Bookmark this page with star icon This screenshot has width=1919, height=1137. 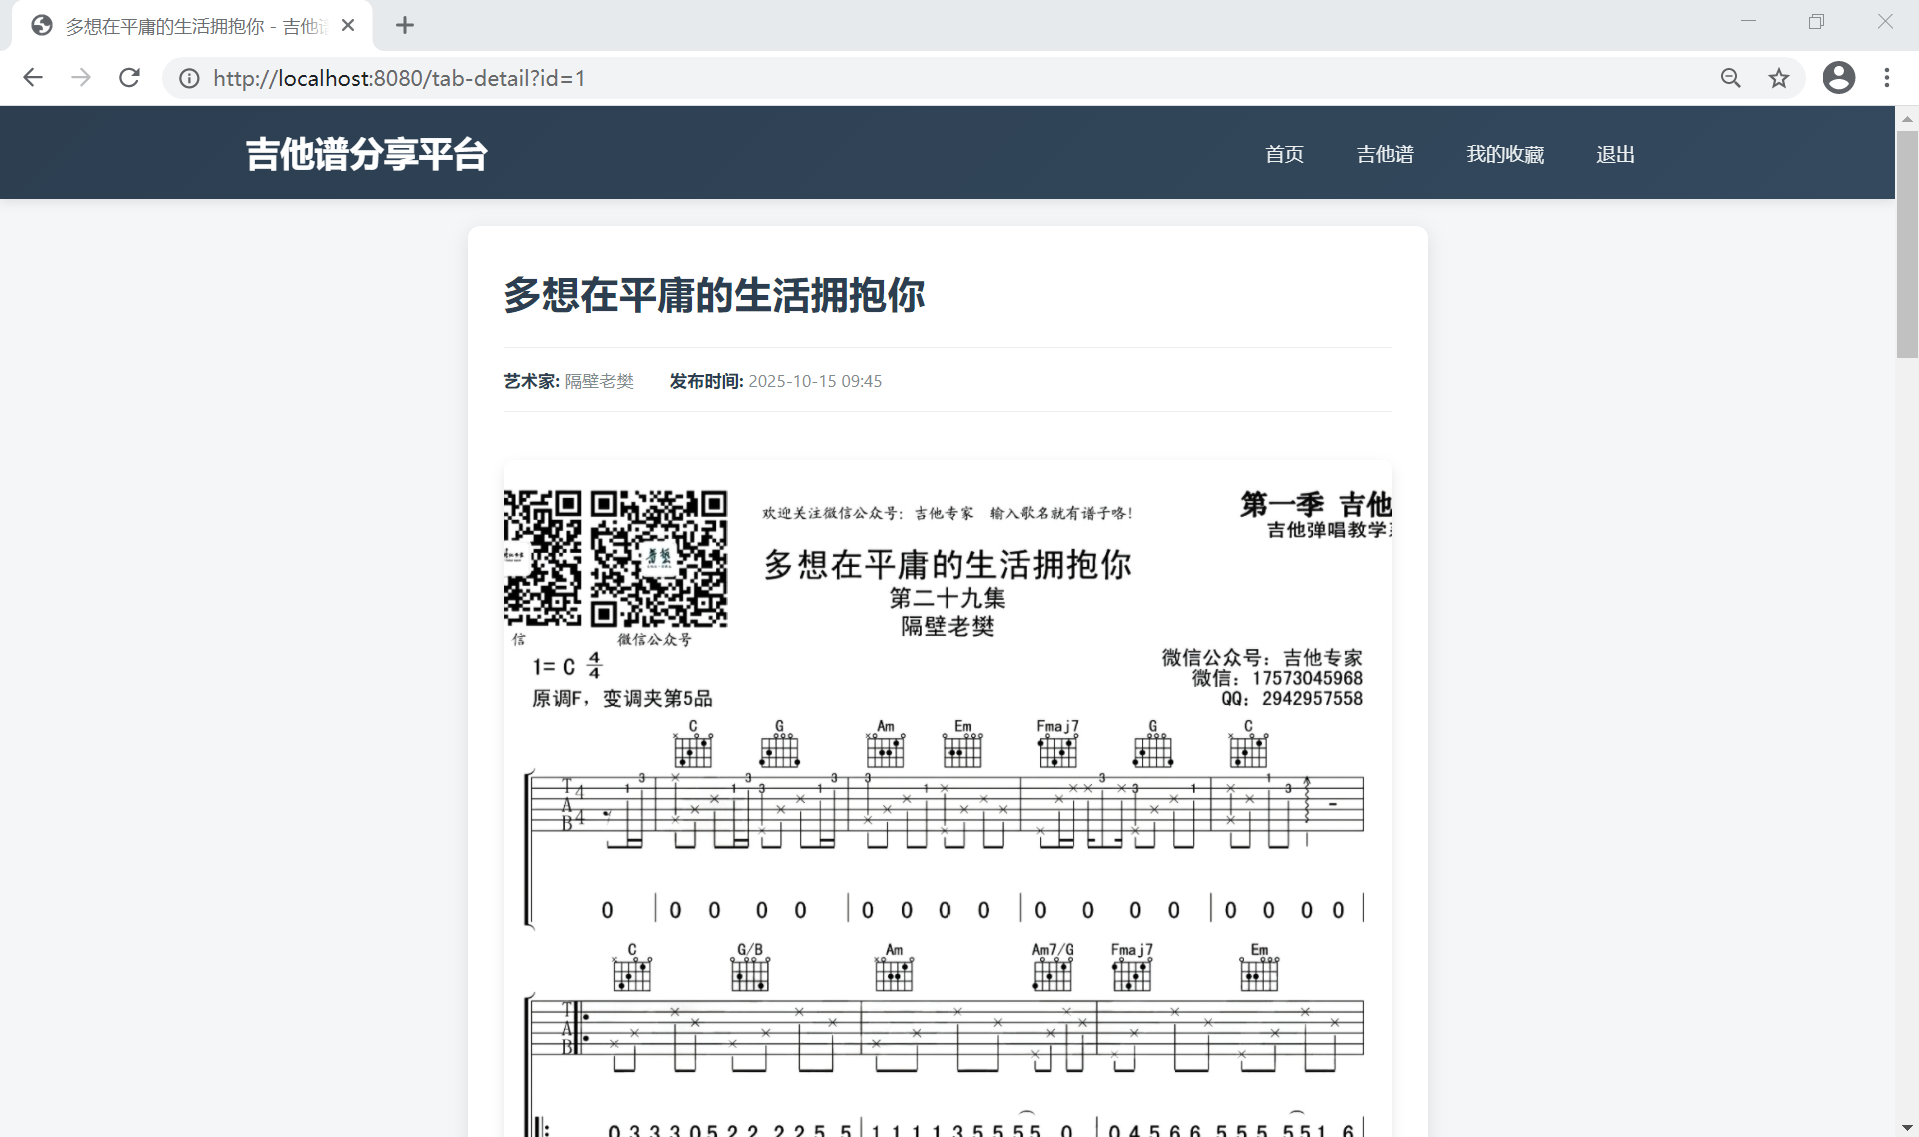[x=1778, y=78]
